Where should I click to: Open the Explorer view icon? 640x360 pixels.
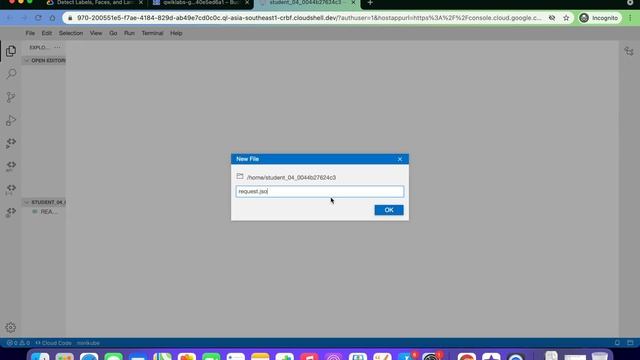[11, 51]
